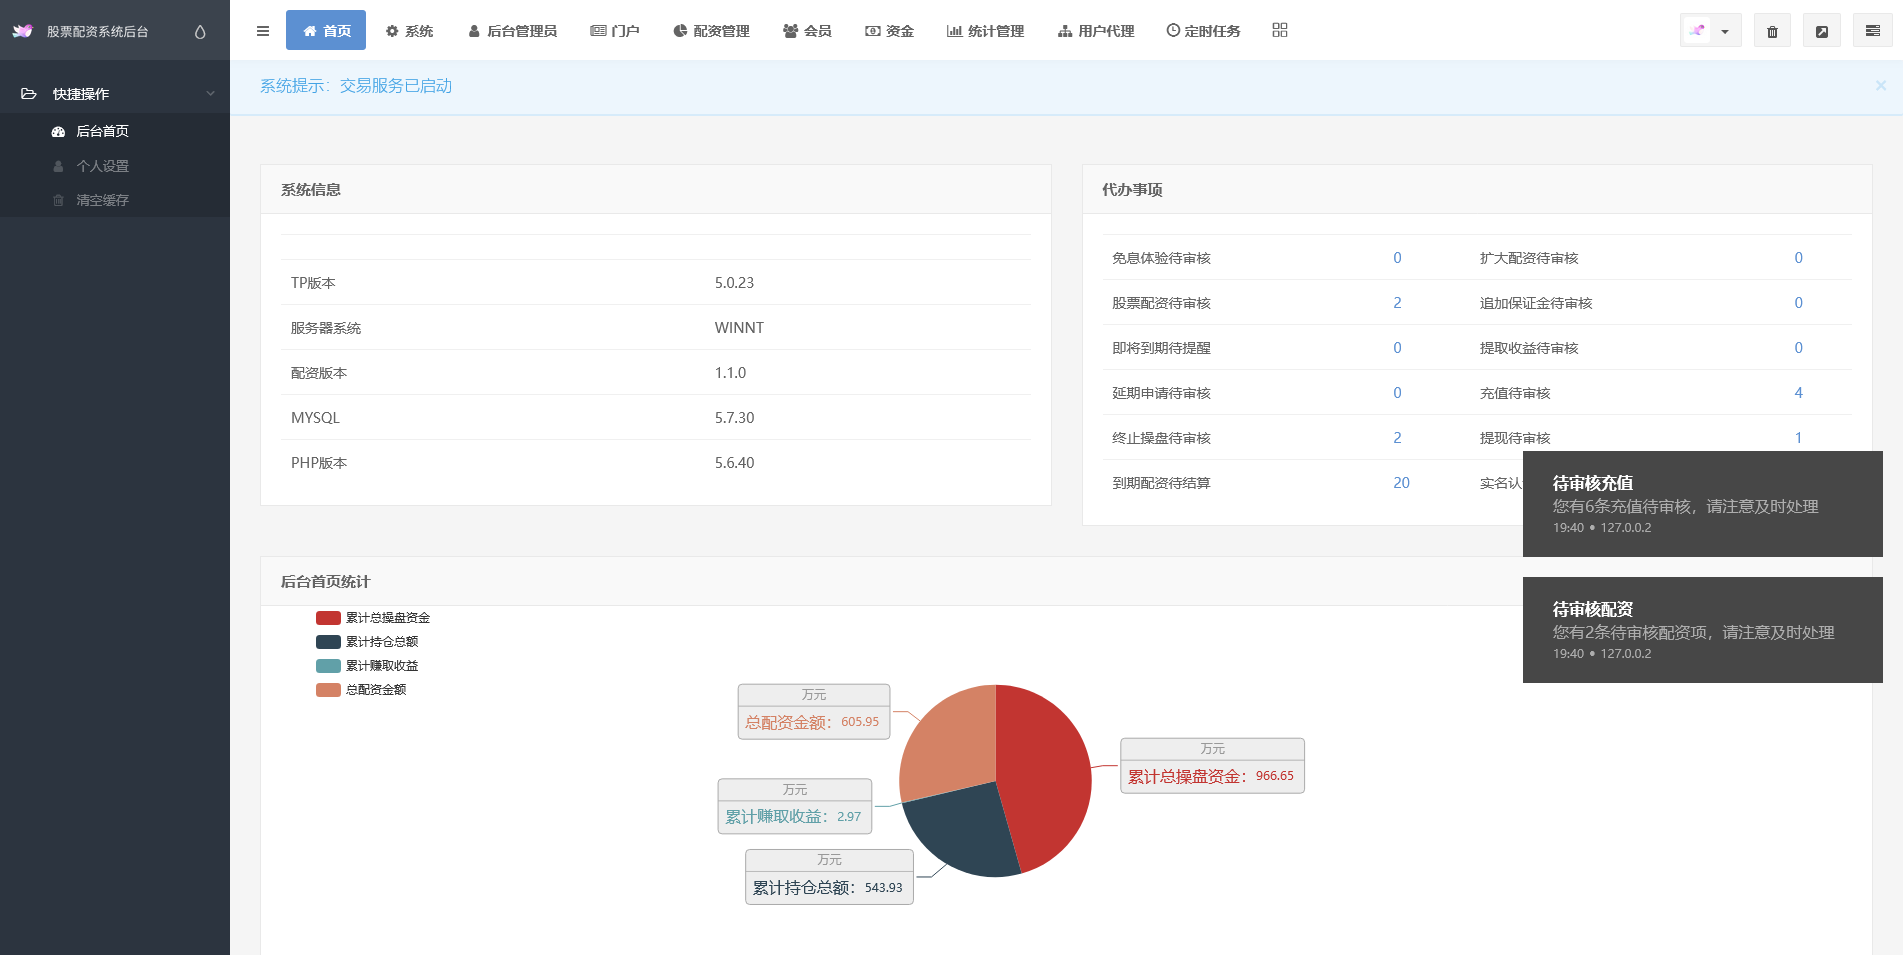The image size is (1903, 955).
Task: Click the 待审核充值 notification popup
Action: (x=1702, y=504)
